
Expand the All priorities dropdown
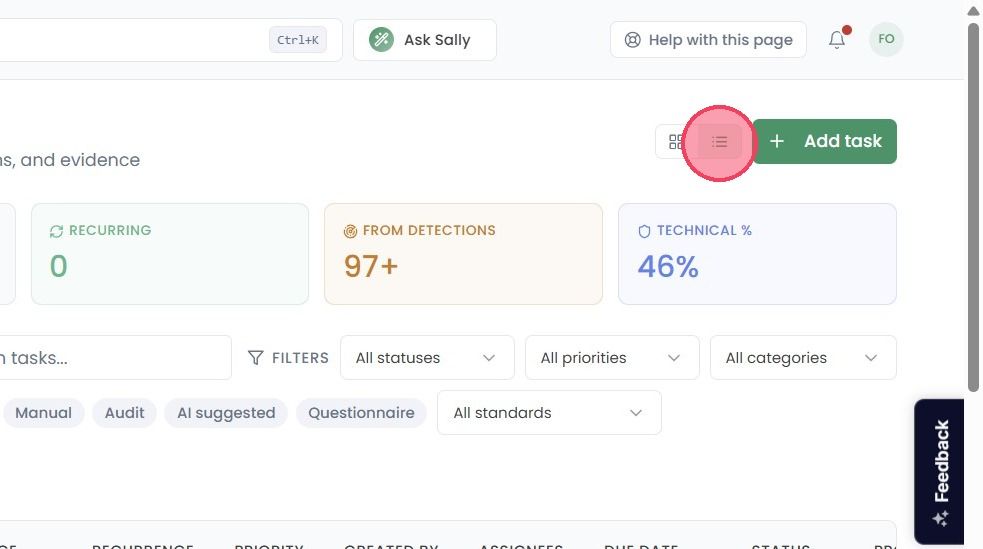coord(612,358)
